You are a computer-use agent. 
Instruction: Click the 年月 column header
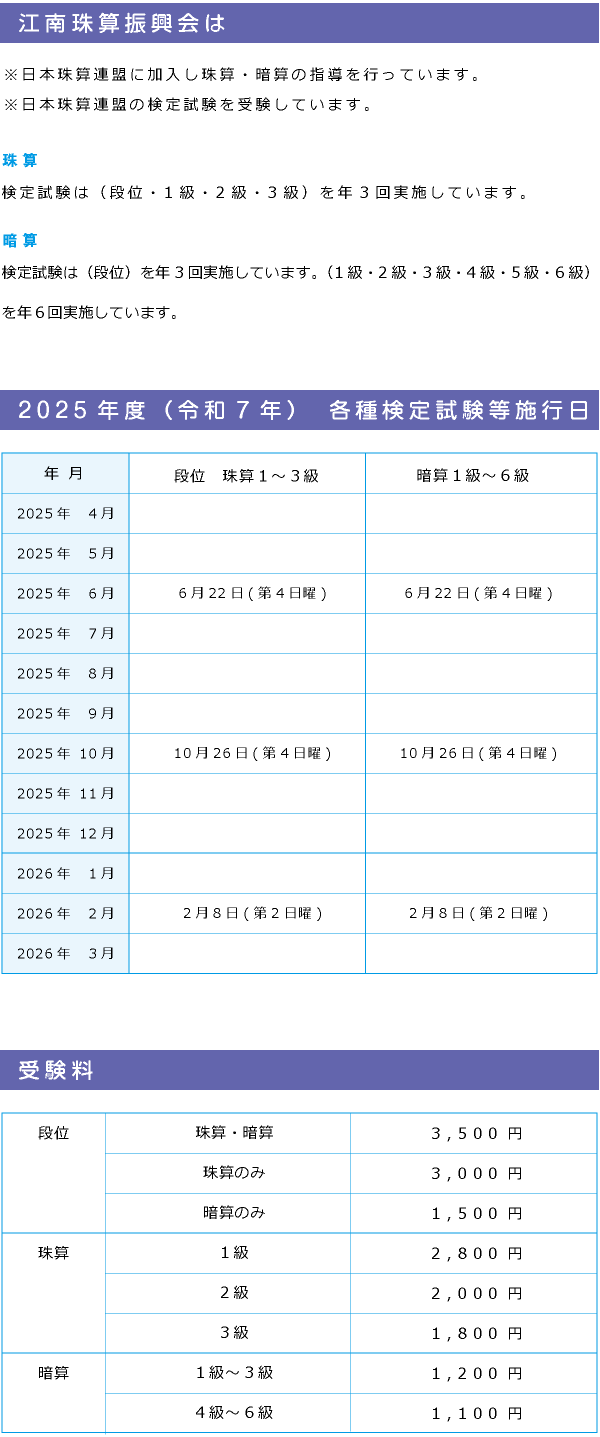pyautogui.click(x=65, y=473)
